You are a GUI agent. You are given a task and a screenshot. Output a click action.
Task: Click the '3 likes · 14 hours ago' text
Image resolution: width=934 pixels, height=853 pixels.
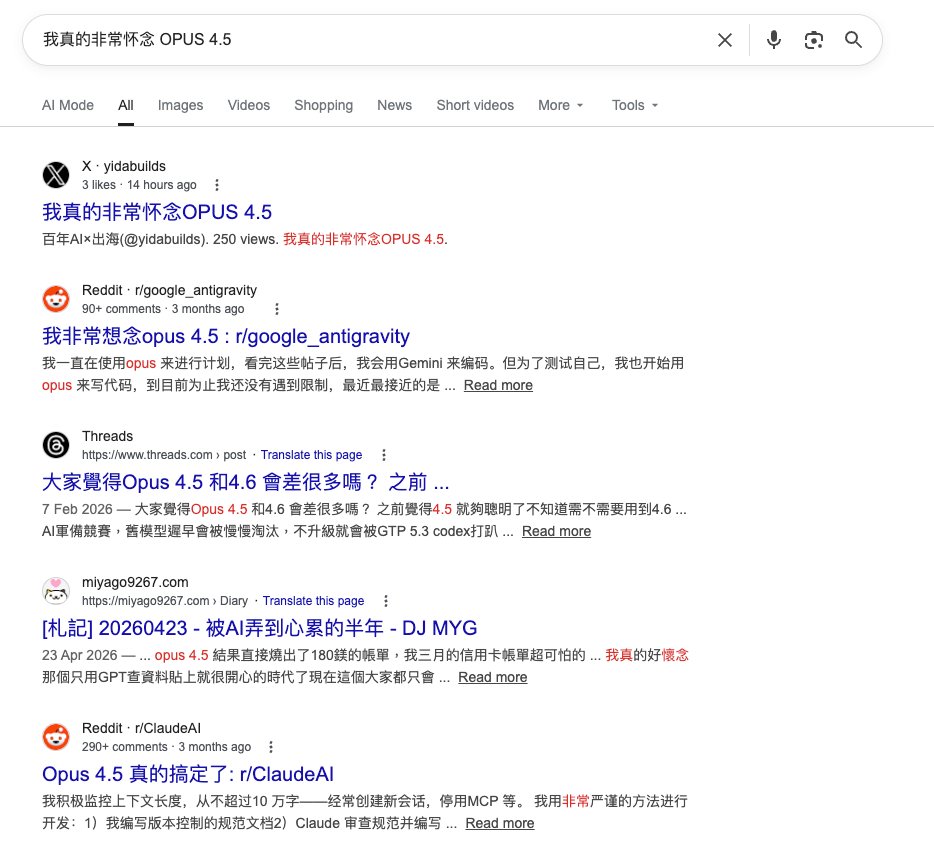click(139, 185)
